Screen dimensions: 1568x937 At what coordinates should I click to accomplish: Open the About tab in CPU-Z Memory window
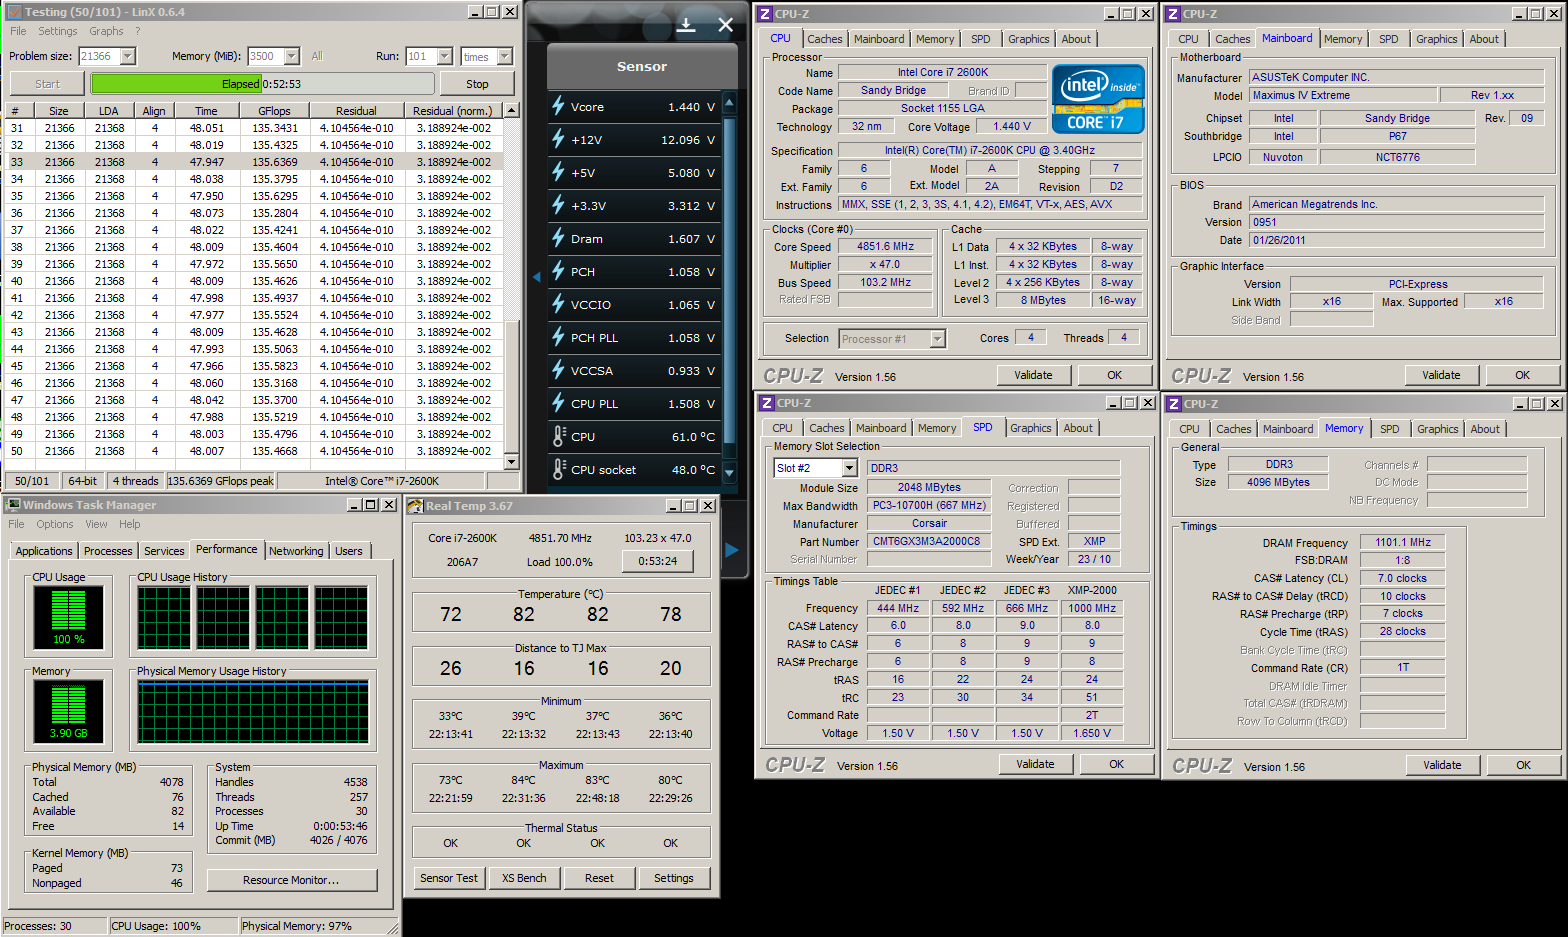click(1485, 429)
